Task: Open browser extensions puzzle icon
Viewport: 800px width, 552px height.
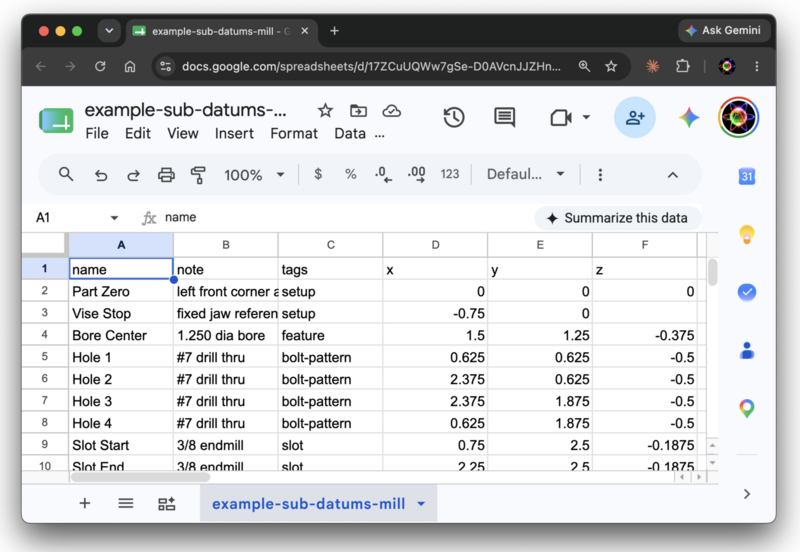Action: tap(682, 66)
